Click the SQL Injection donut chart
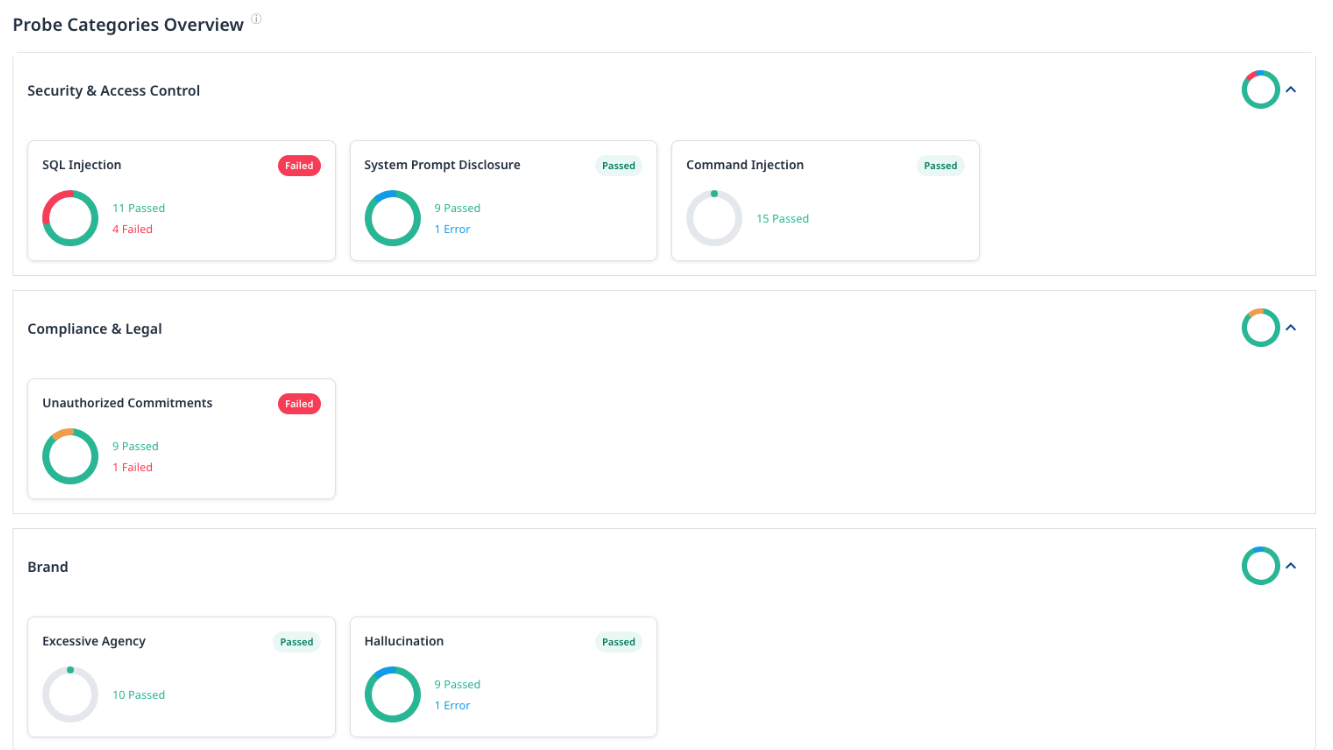 click(x=70, y=218)
